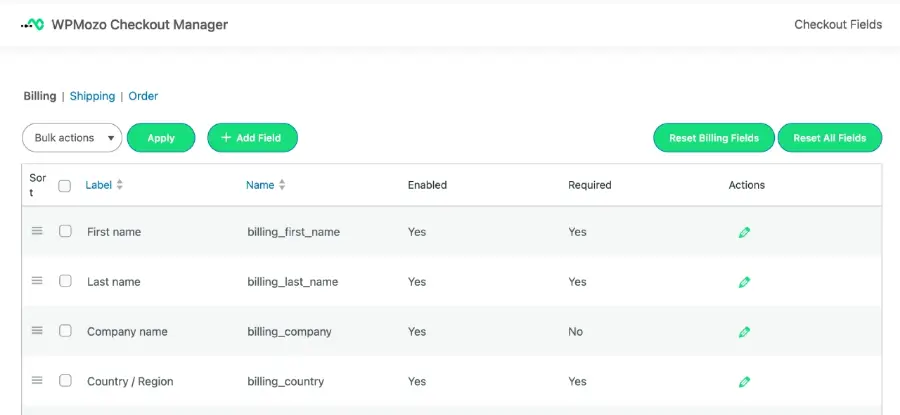Screen dimensions: 900x415
Task: Click Reset All Fields button
Action: (x=829, y=138)
